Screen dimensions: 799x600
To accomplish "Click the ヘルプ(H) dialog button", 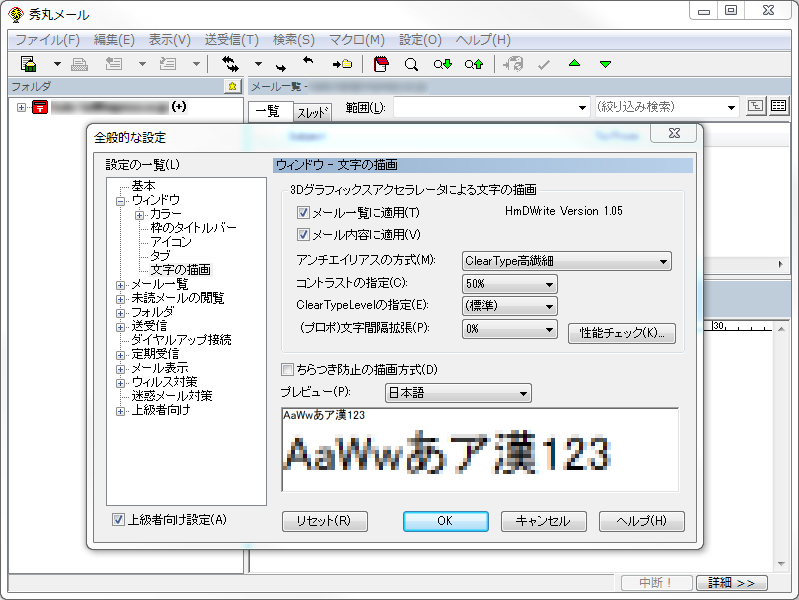I will [642, 521].
